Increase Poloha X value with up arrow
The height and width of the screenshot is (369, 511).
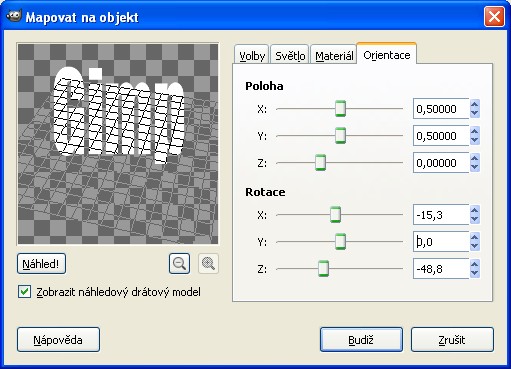coord(475,104)
